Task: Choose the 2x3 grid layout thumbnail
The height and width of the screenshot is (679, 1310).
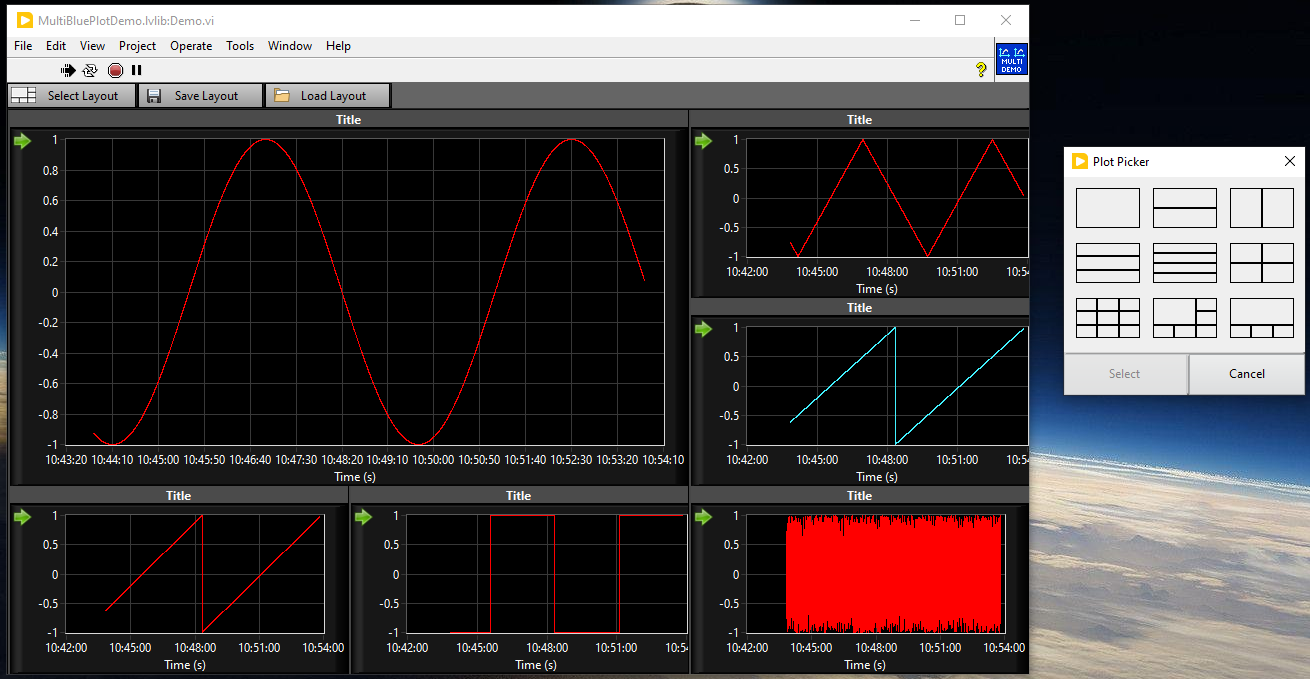Action: tap(1108, 318)
